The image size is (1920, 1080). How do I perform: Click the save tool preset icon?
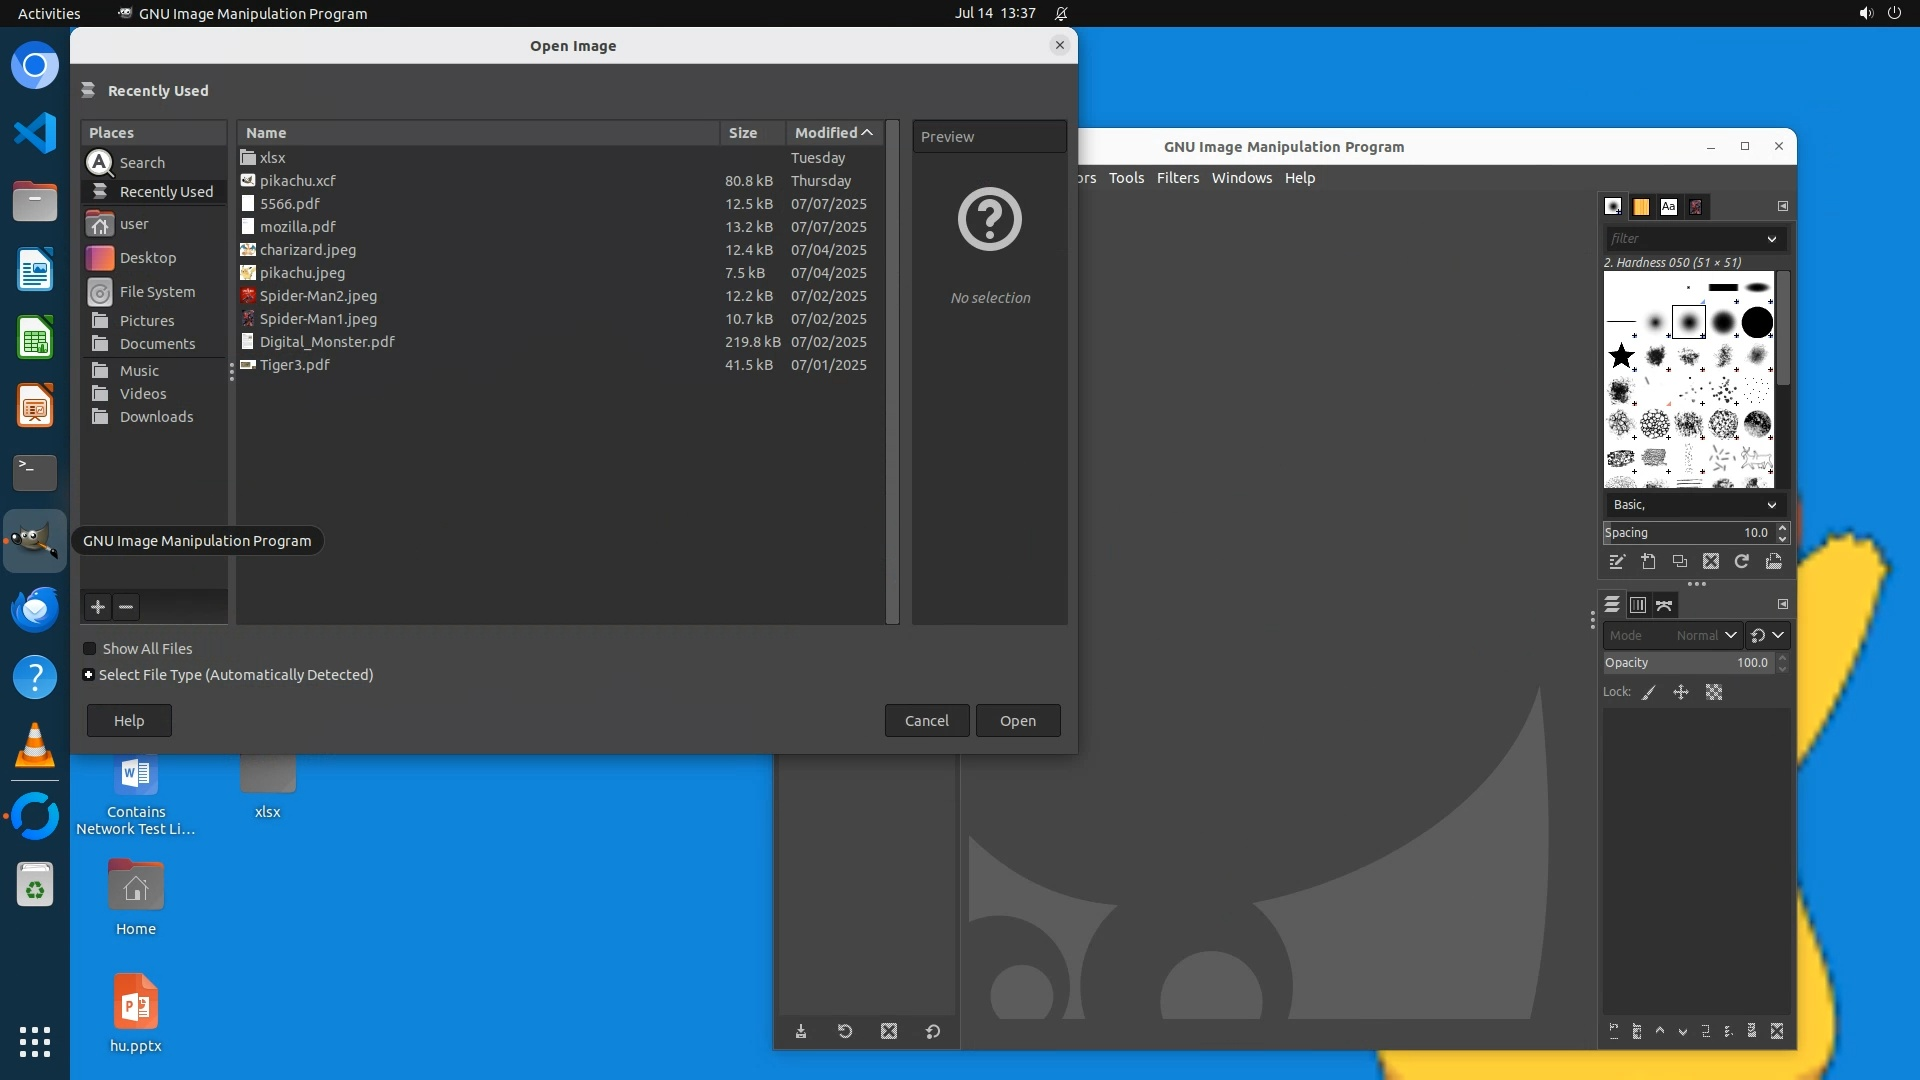coord(801,1032)
